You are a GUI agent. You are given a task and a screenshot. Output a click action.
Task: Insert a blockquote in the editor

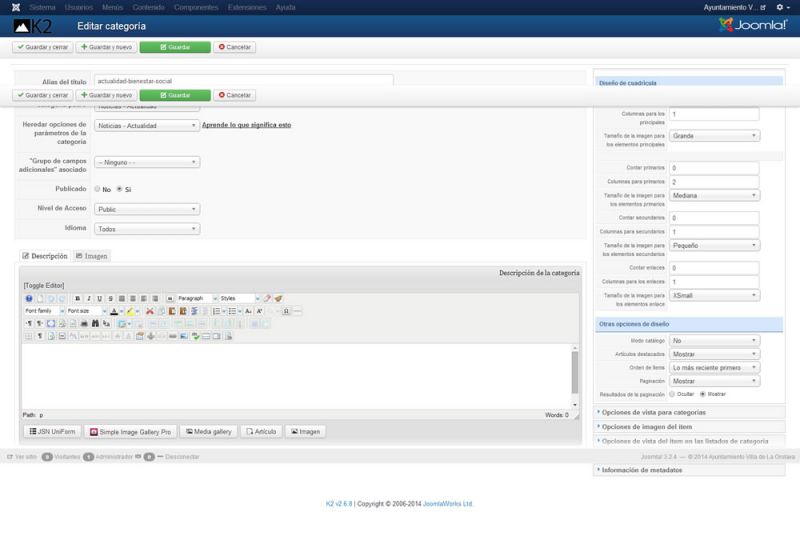[x=170, y=298]
